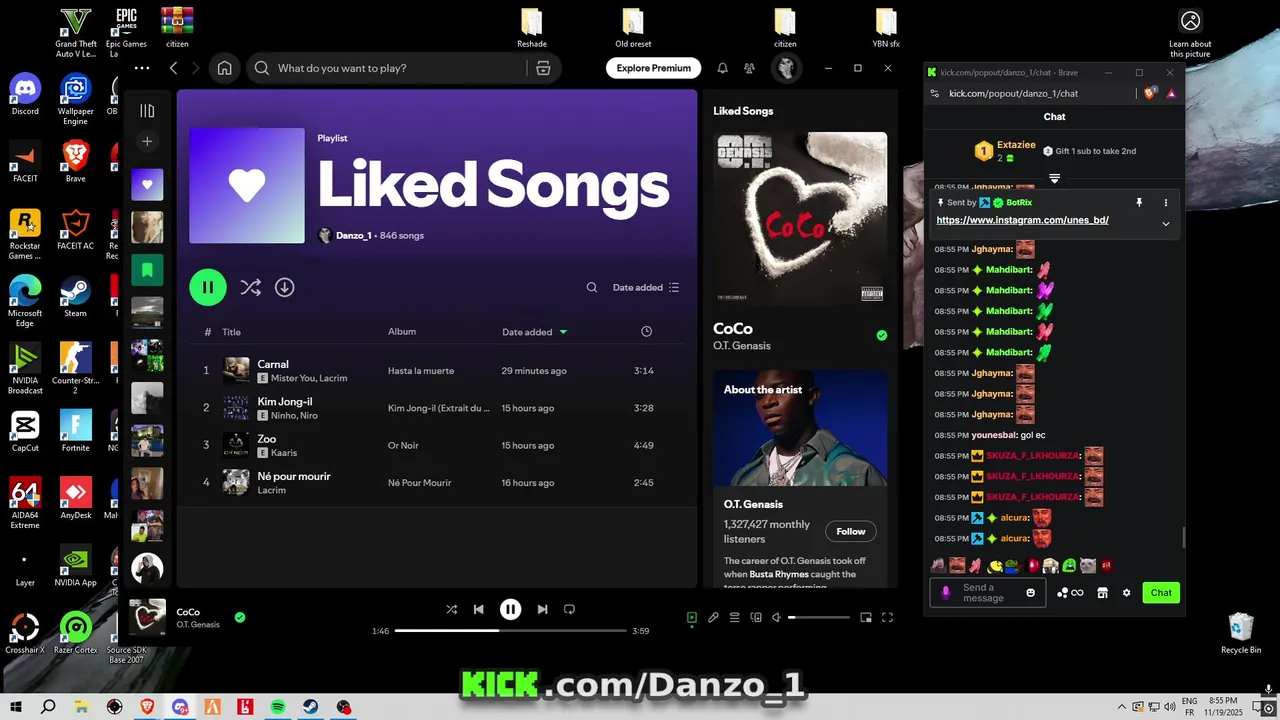Viewport: 1280px width, 720px height.
Task: Adjust the Spotify volume slider
Action: coord(819,618)
